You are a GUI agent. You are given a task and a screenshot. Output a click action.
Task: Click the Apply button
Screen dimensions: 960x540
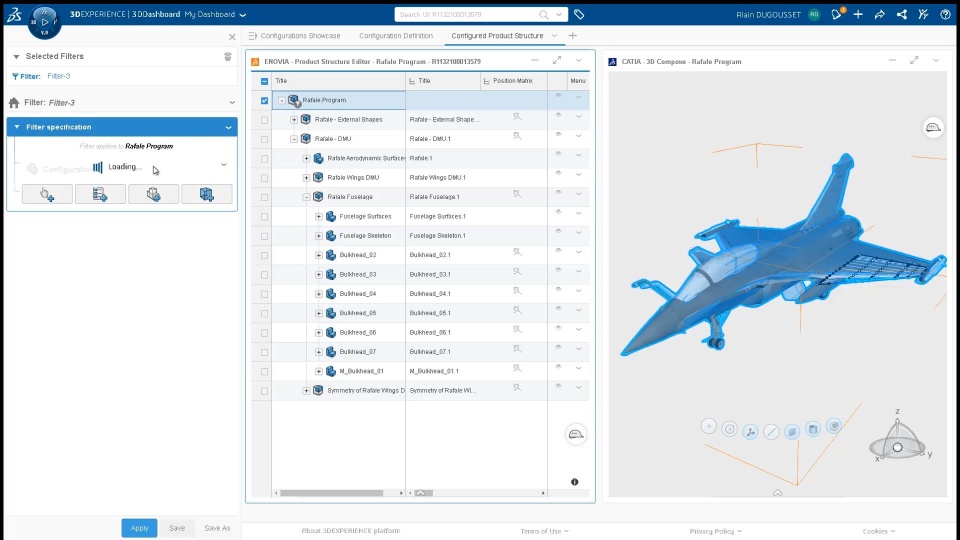click(x=139, y=528)
